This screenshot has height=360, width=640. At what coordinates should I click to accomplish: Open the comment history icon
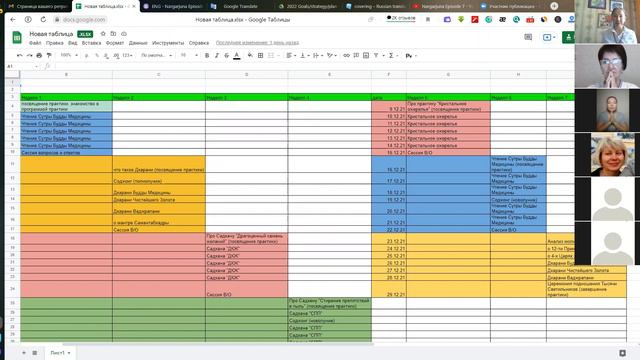pos(528,37)
